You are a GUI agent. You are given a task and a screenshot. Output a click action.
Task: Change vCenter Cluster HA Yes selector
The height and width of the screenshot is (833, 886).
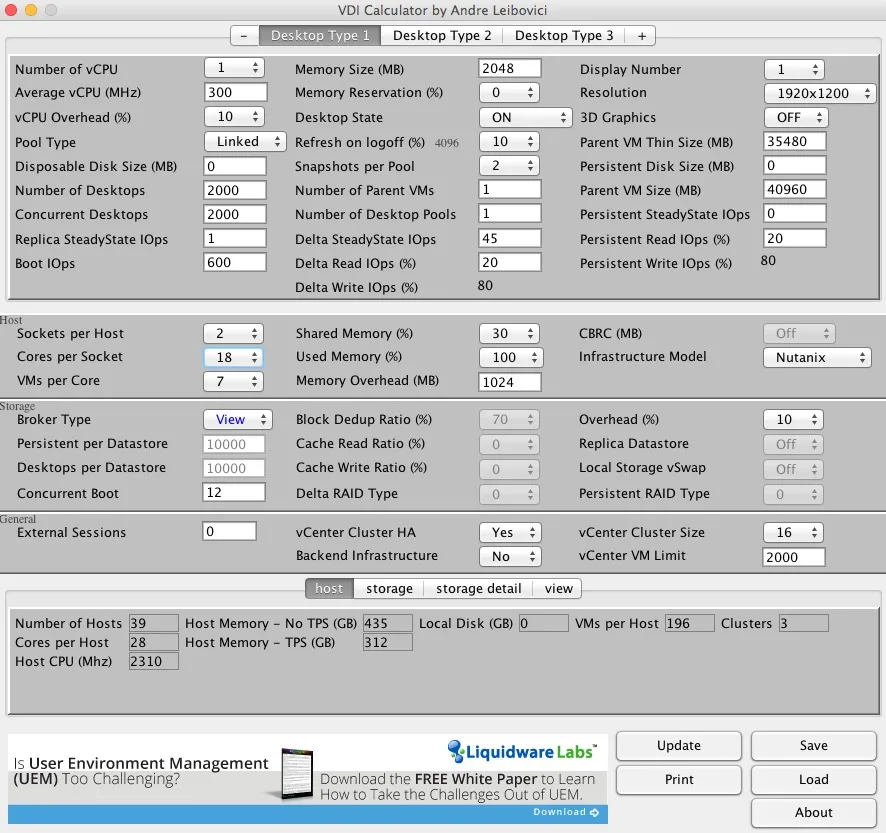[510, 532]
